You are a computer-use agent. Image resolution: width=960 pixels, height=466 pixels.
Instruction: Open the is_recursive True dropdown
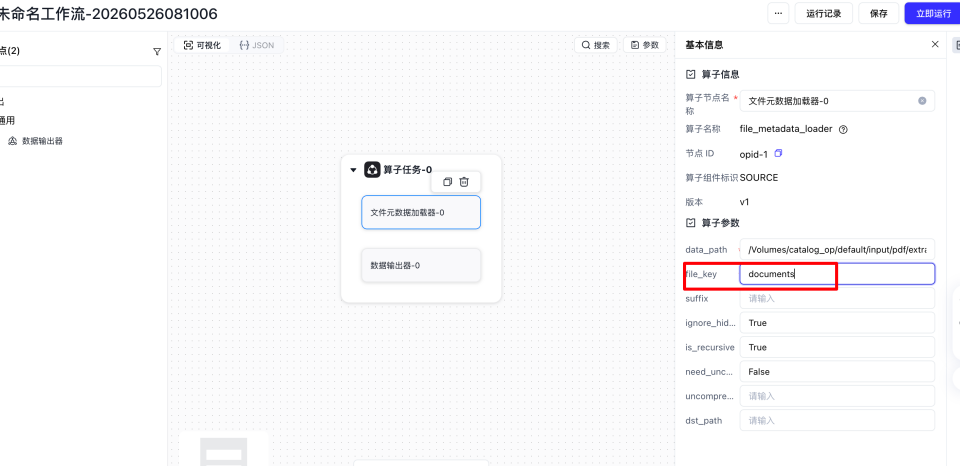[x=837, y=347]
